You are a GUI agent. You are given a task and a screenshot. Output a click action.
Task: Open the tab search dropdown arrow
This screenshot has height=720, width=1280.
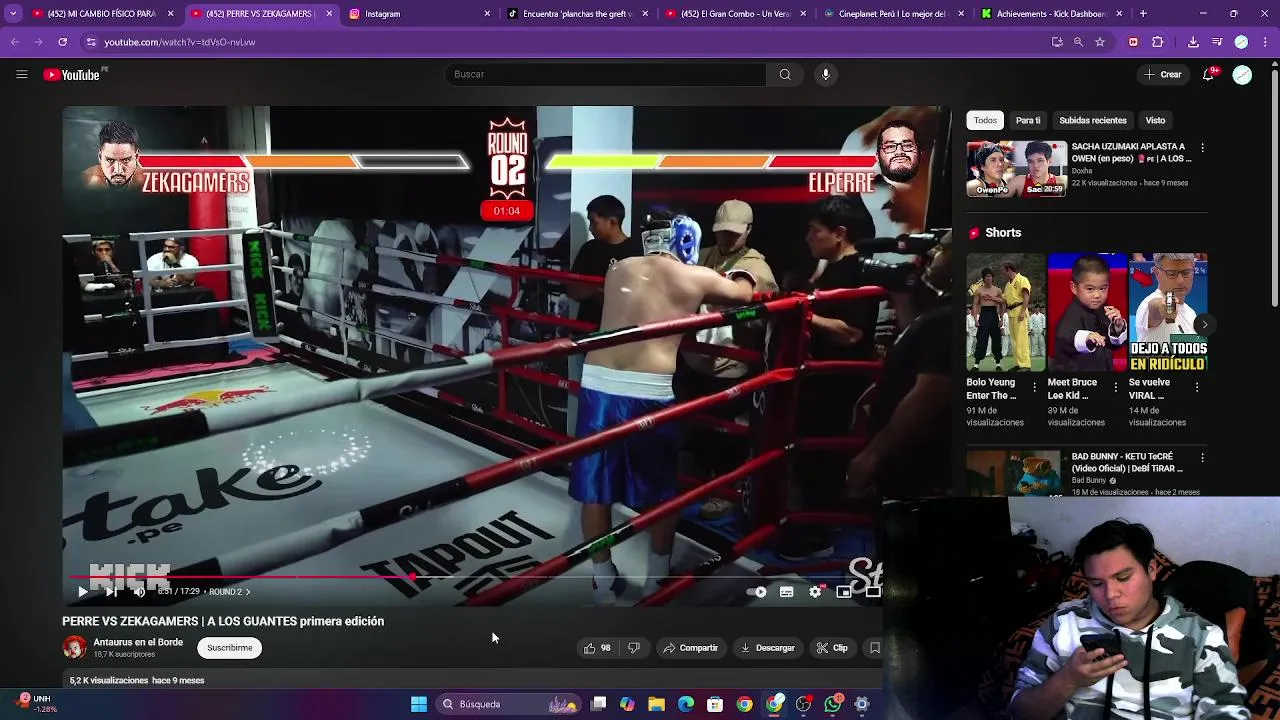(12, 14)
